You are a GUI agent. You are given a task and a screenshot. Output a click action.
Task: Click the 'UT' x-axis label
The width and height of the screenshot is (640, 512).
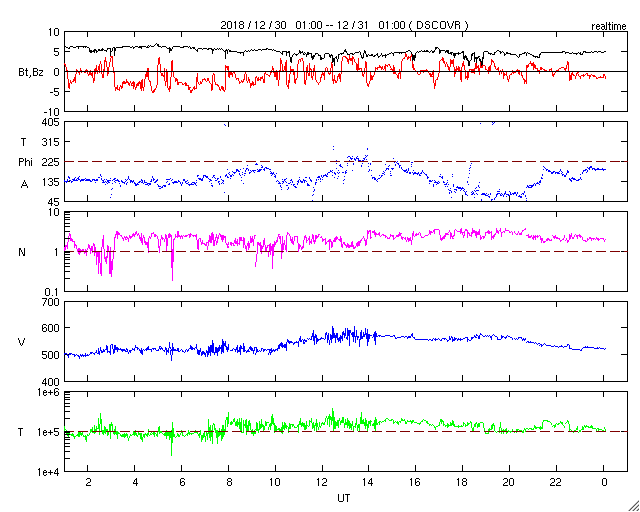343,498
